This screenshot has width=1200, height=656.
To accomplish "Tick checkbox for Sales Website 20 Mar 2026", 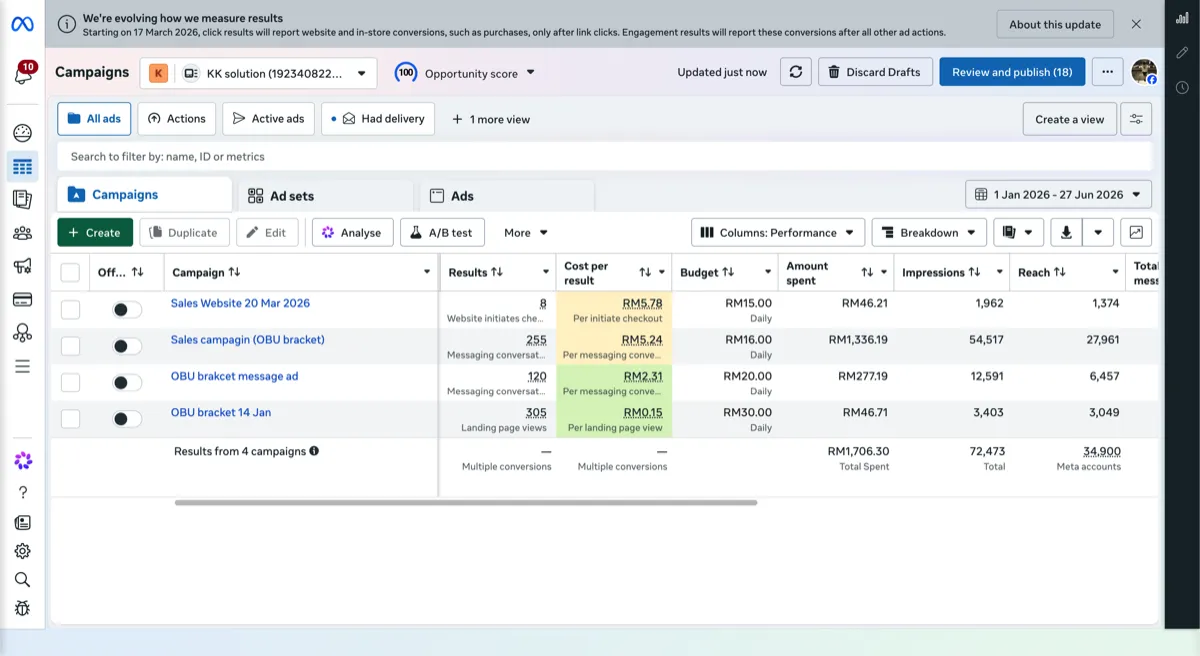I will coord(70,310).
